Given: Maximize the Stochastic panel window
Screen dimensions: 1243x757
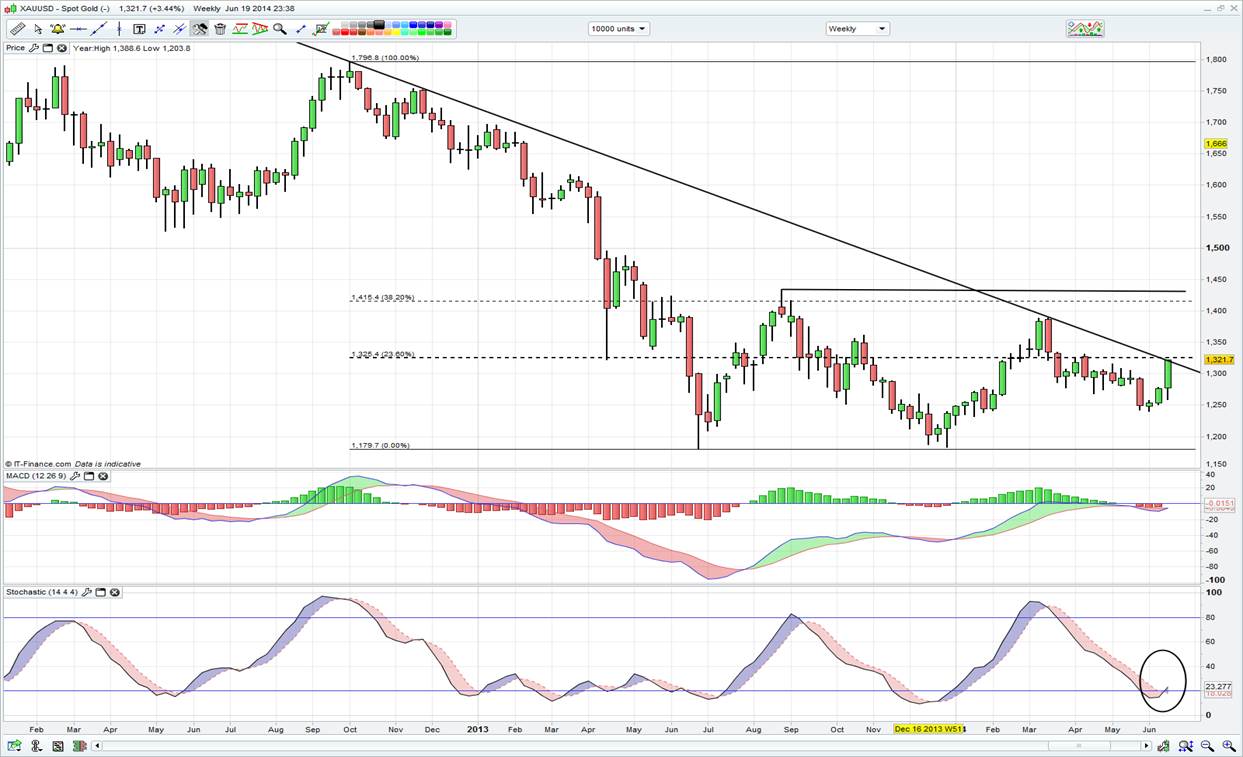Looking at the screenshot, I should click(x=101, y=593).
